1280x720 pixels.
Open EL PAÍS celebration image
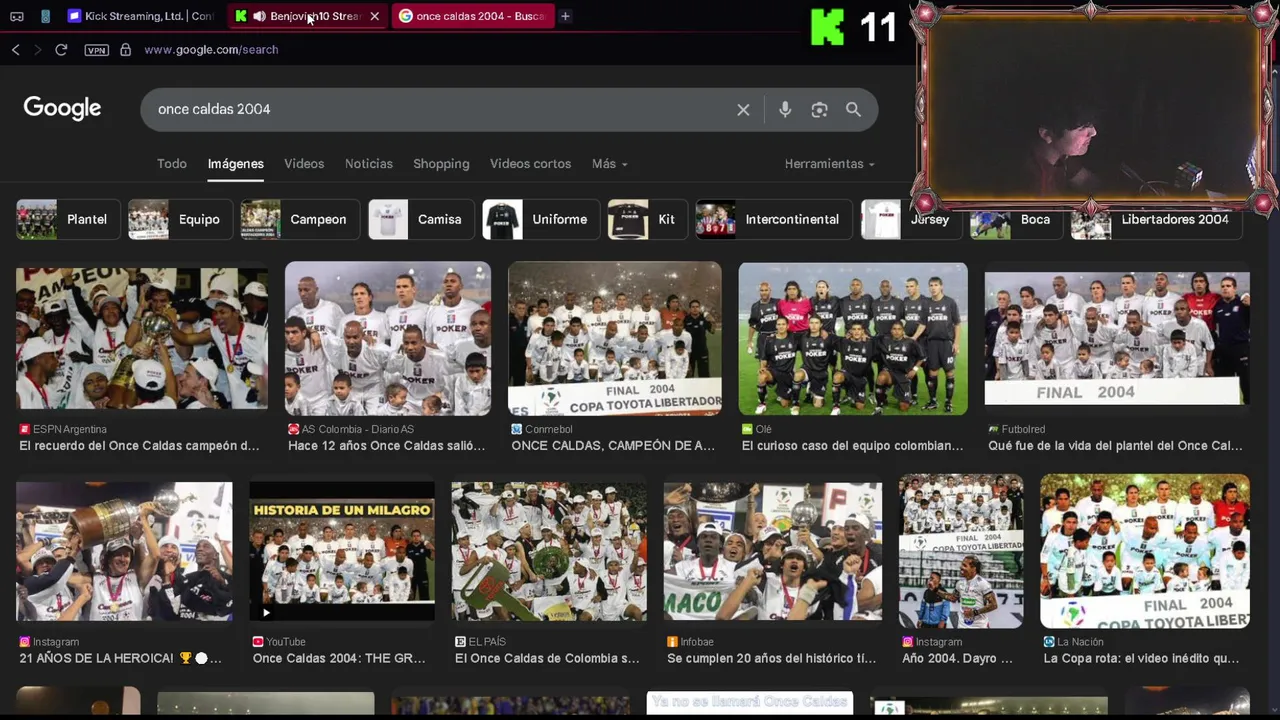pyautogui.click(x=549, y=551)
